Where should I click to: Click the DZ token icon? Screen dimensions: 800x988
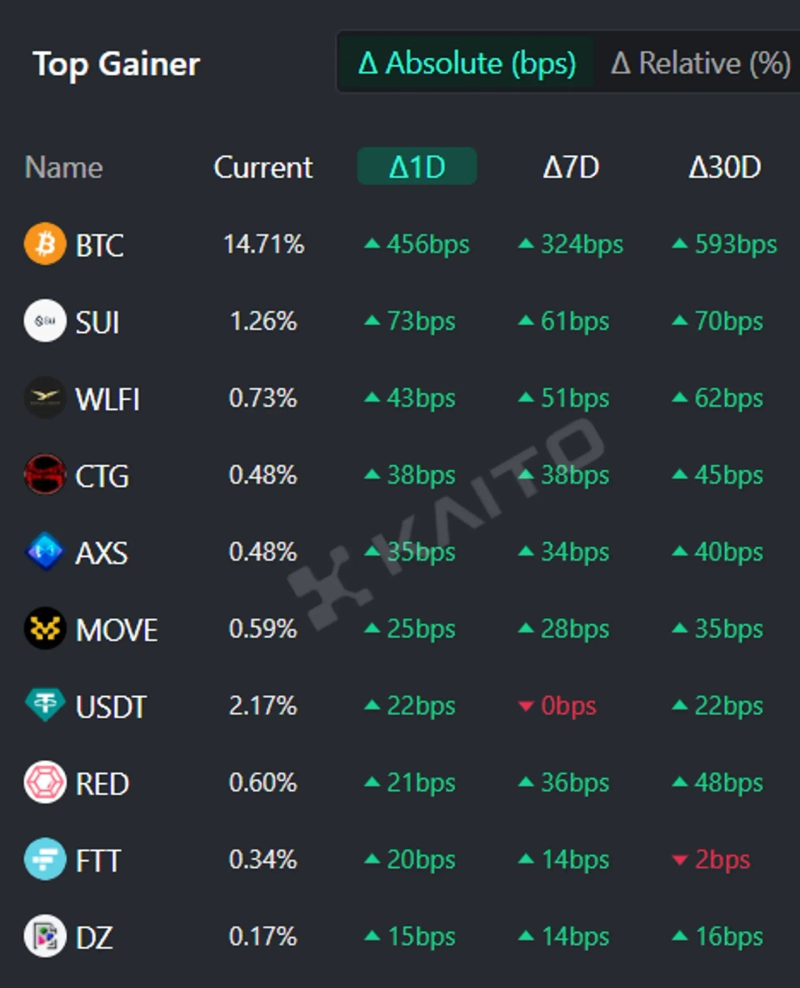[x=45, y=937]
